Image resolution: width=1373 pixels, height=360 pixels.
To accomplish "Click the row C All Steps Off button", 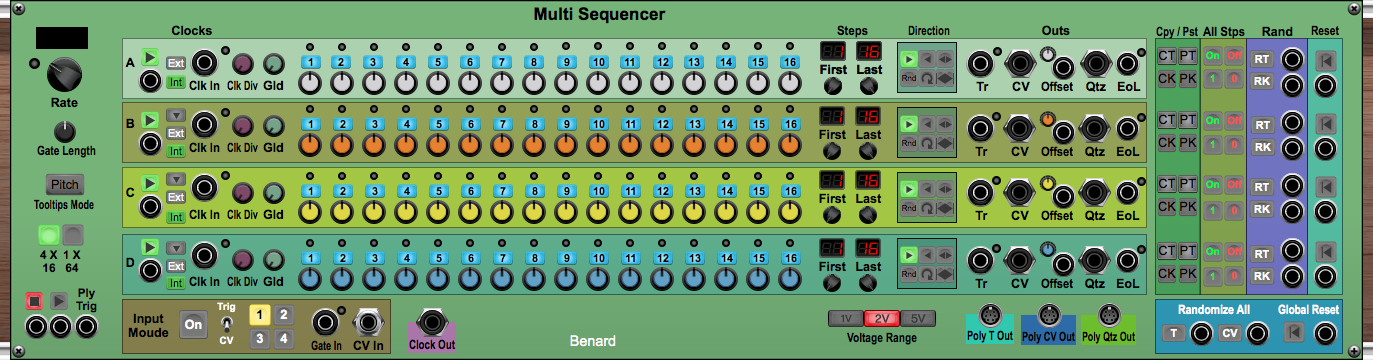I will pos(1233,184).
